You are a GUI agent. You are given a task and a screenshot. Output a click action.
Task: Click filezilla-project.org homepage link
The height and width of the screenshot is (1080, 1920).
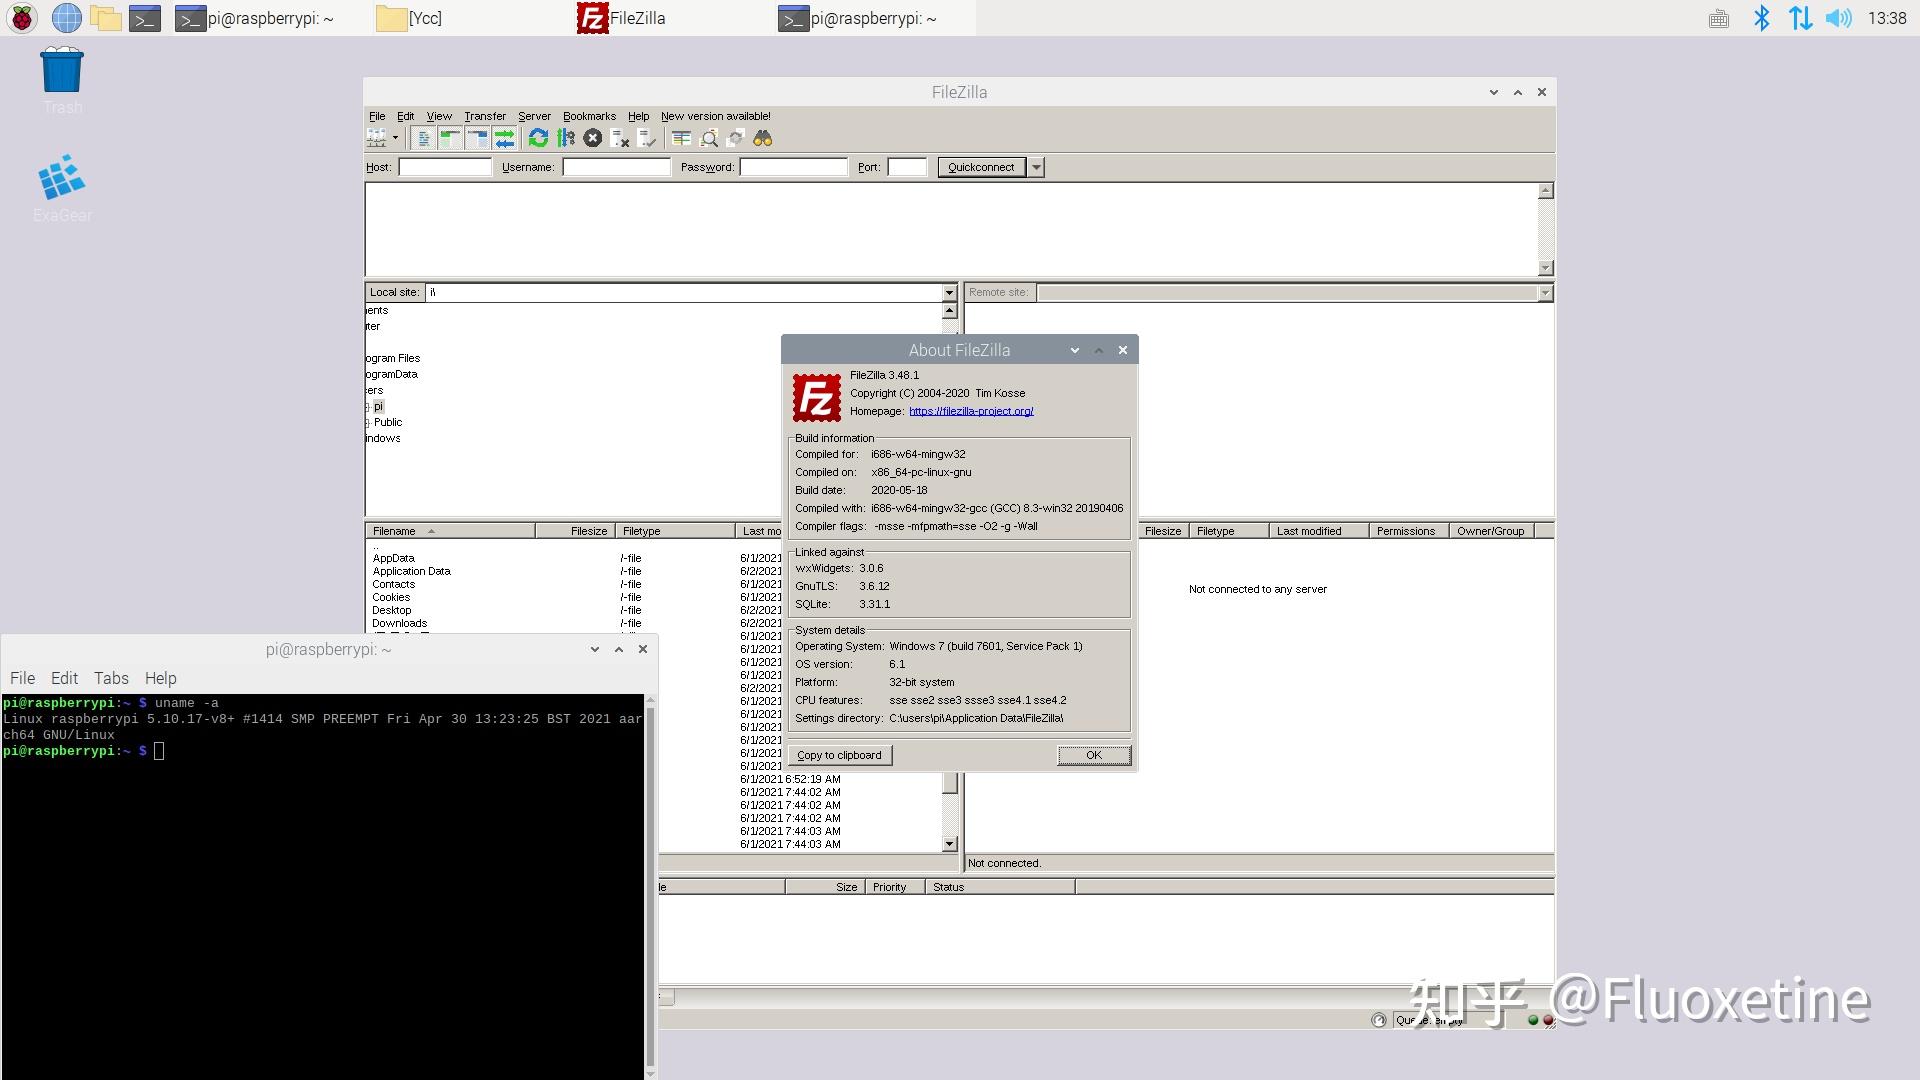click(x=971, y=411)
